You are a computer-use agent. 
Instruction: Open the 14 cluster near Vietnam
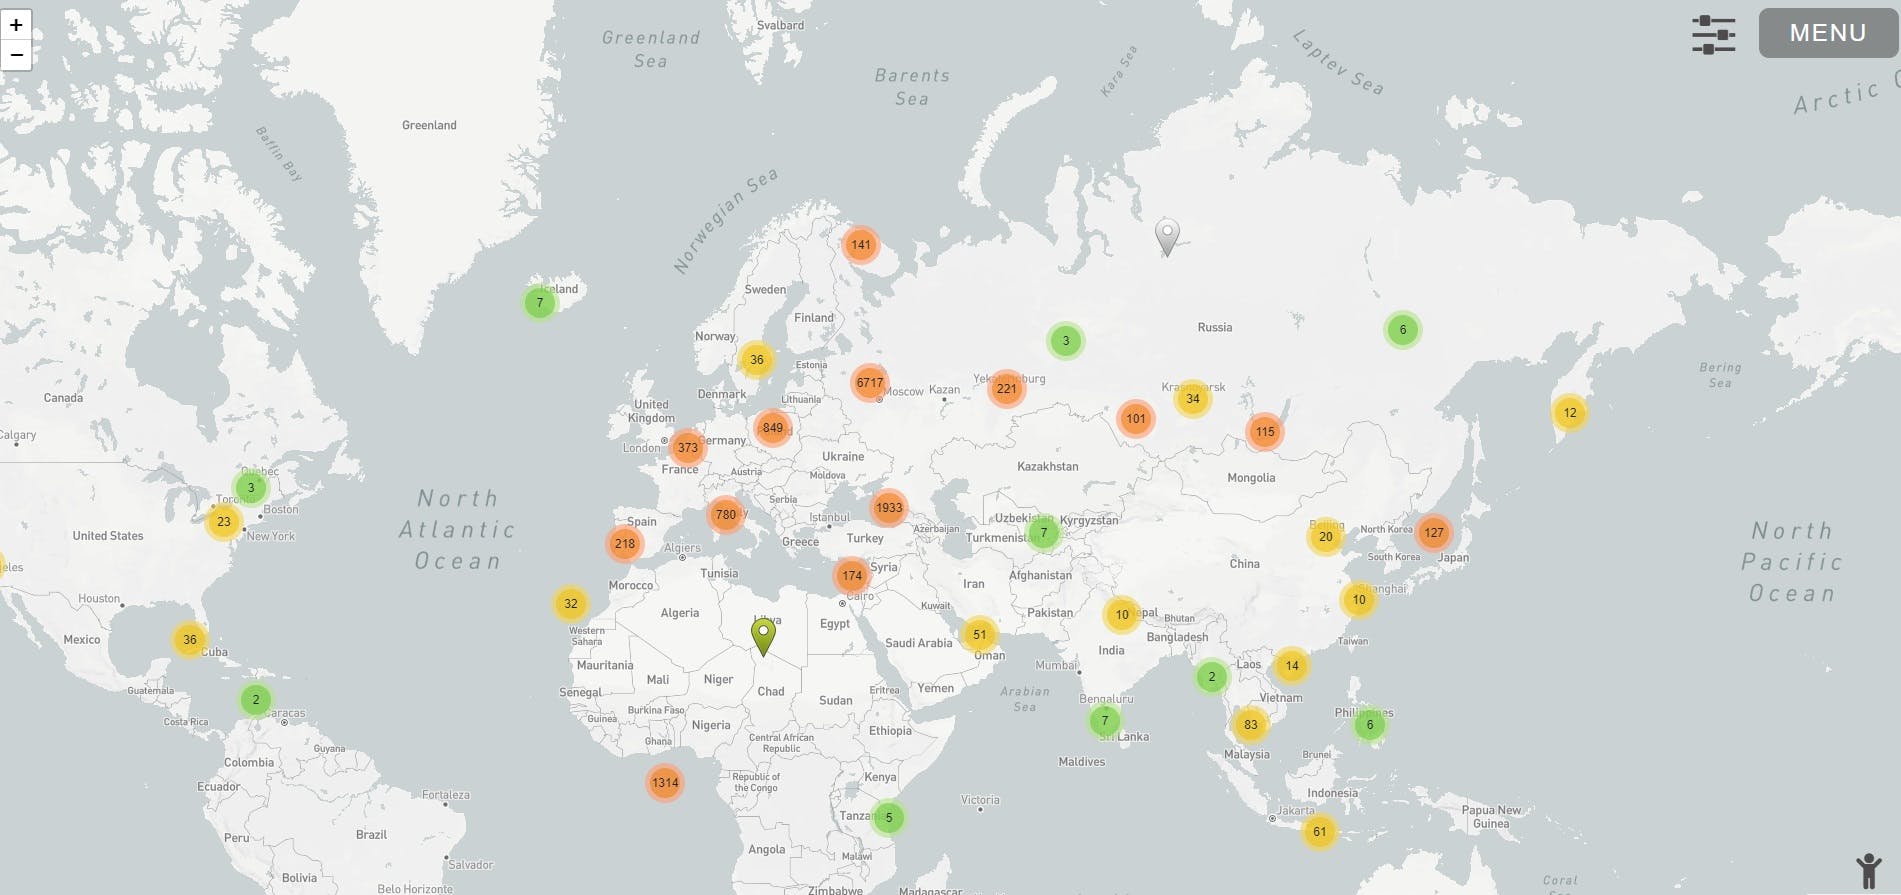[x=1292, y=666]
